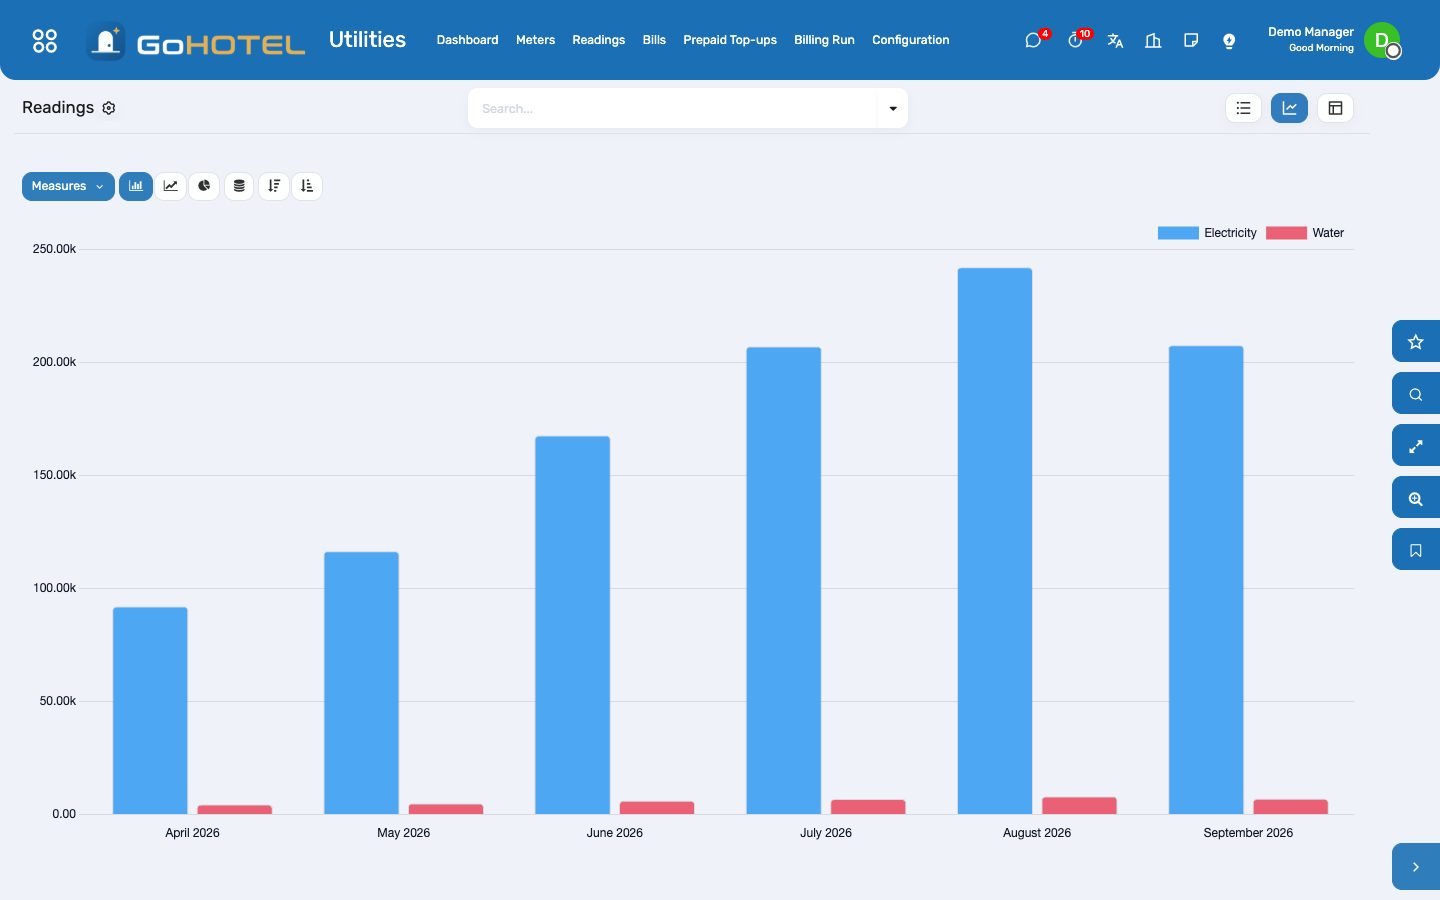Switch to graph view
The image size is (1440, 900).
pos(1289,108)
